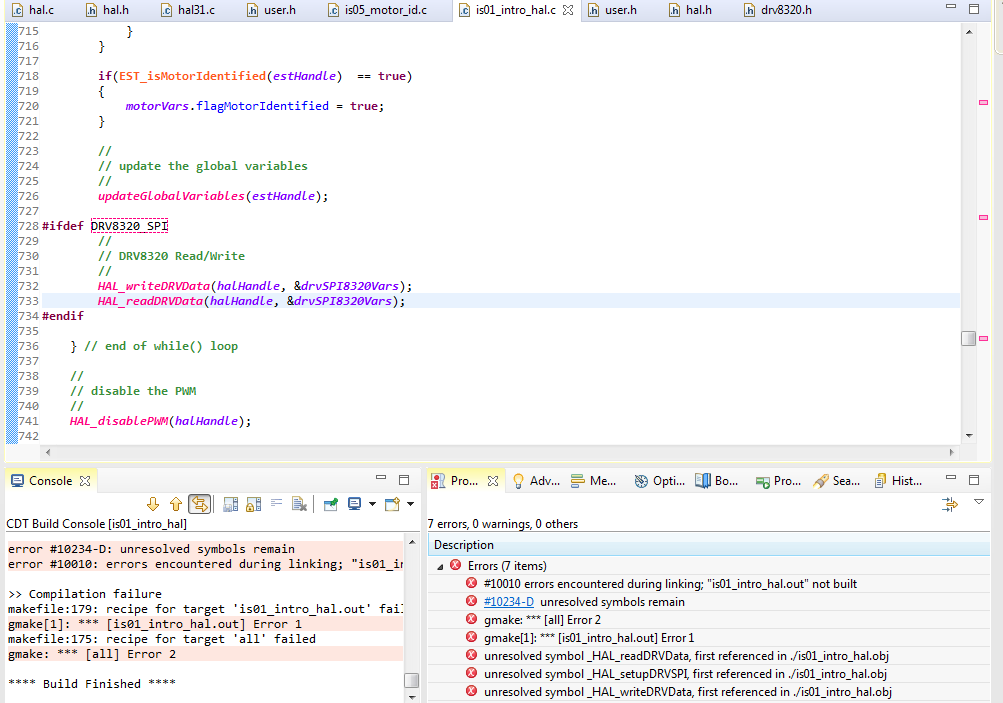Close the is01_intro_hal.c editor tab

point(568,10)
